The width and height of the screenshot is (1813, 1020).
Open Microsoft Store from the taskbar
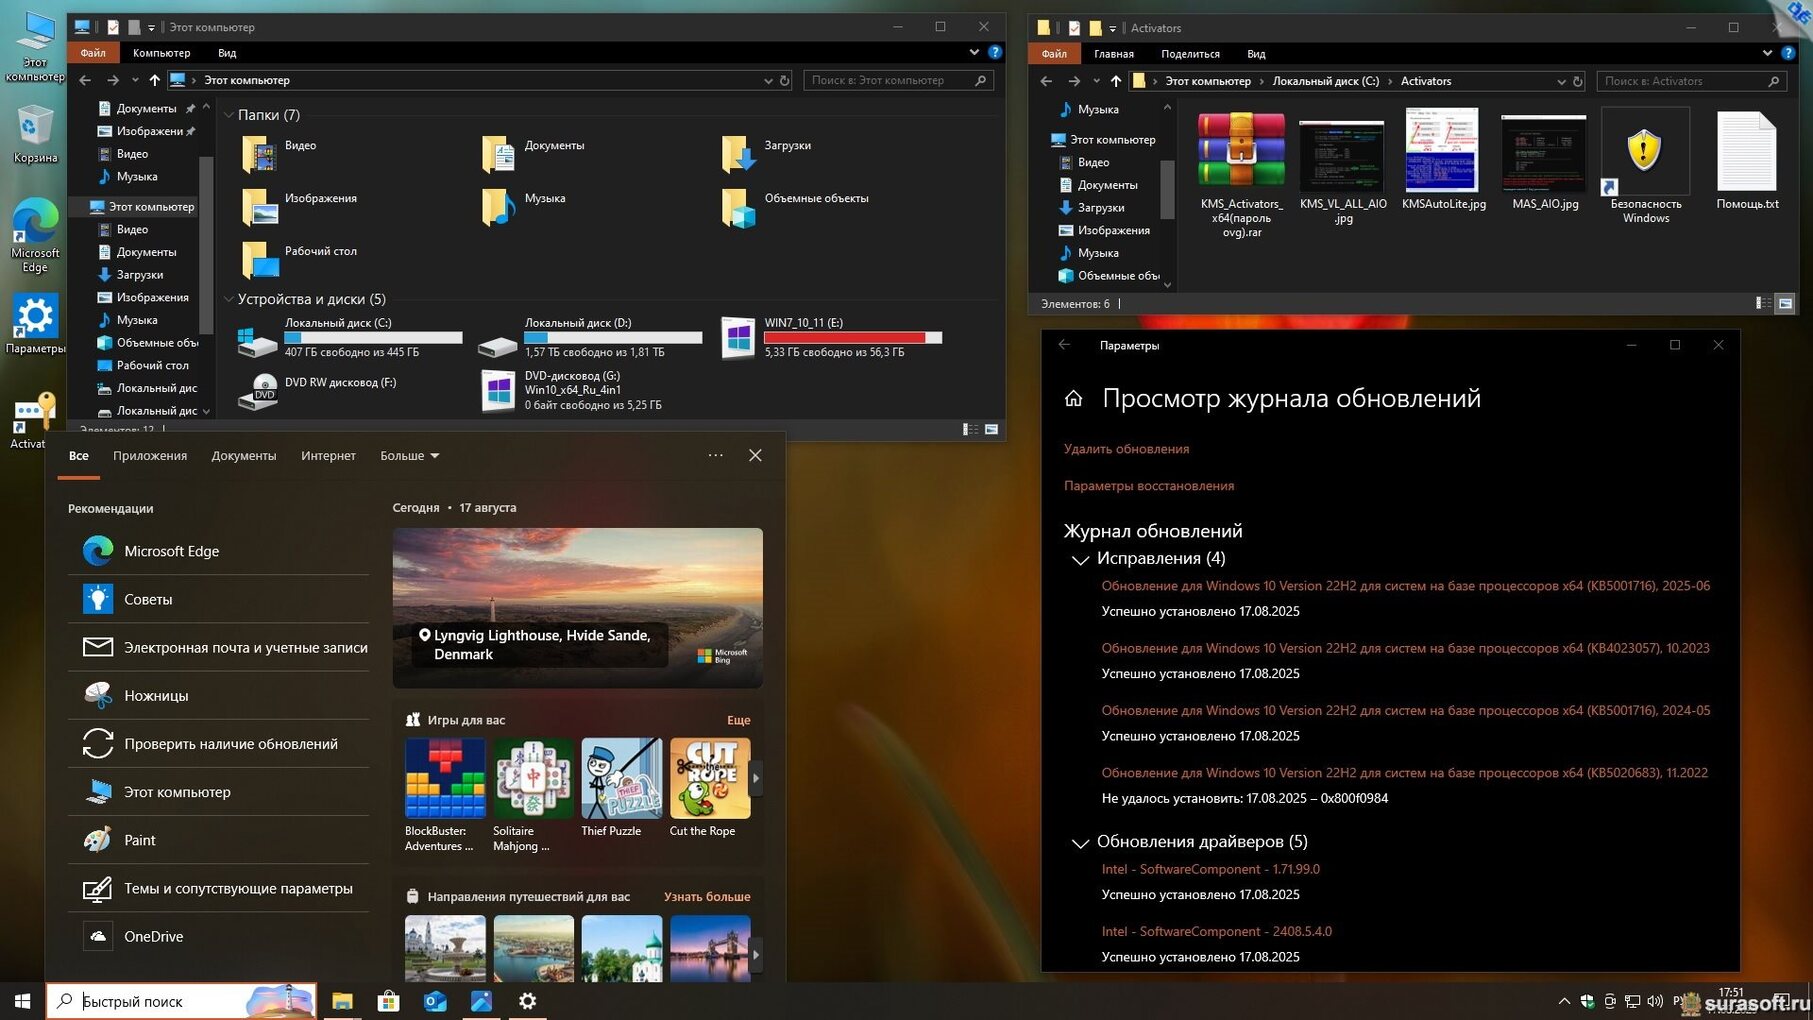click(388, 1001)
